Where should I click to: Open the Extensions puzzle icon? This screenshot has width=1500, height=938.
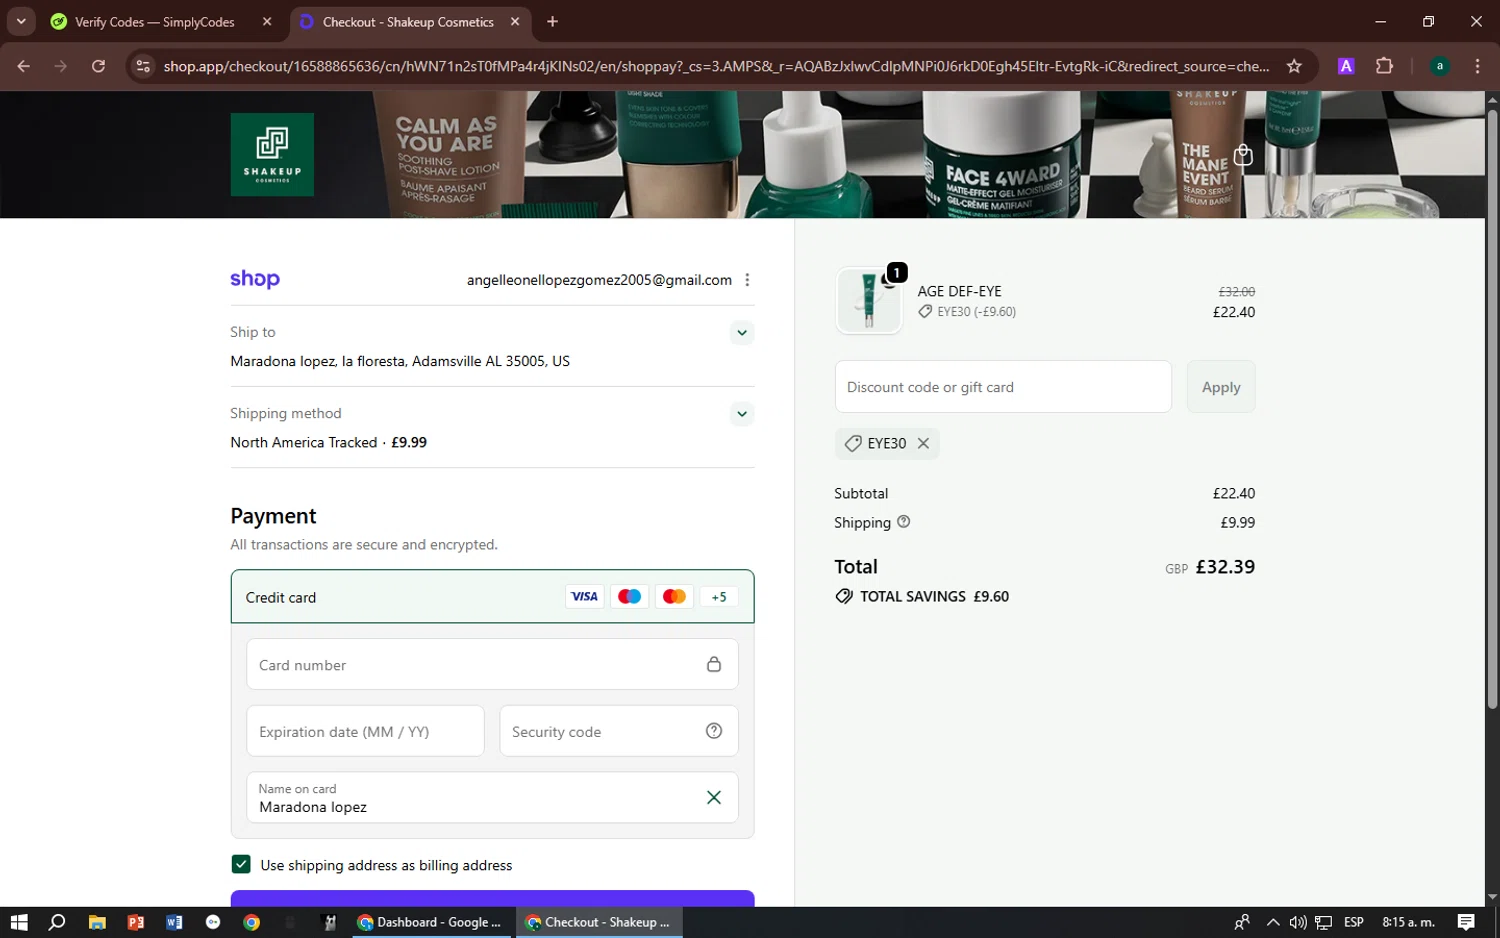tap(1384, 66)
